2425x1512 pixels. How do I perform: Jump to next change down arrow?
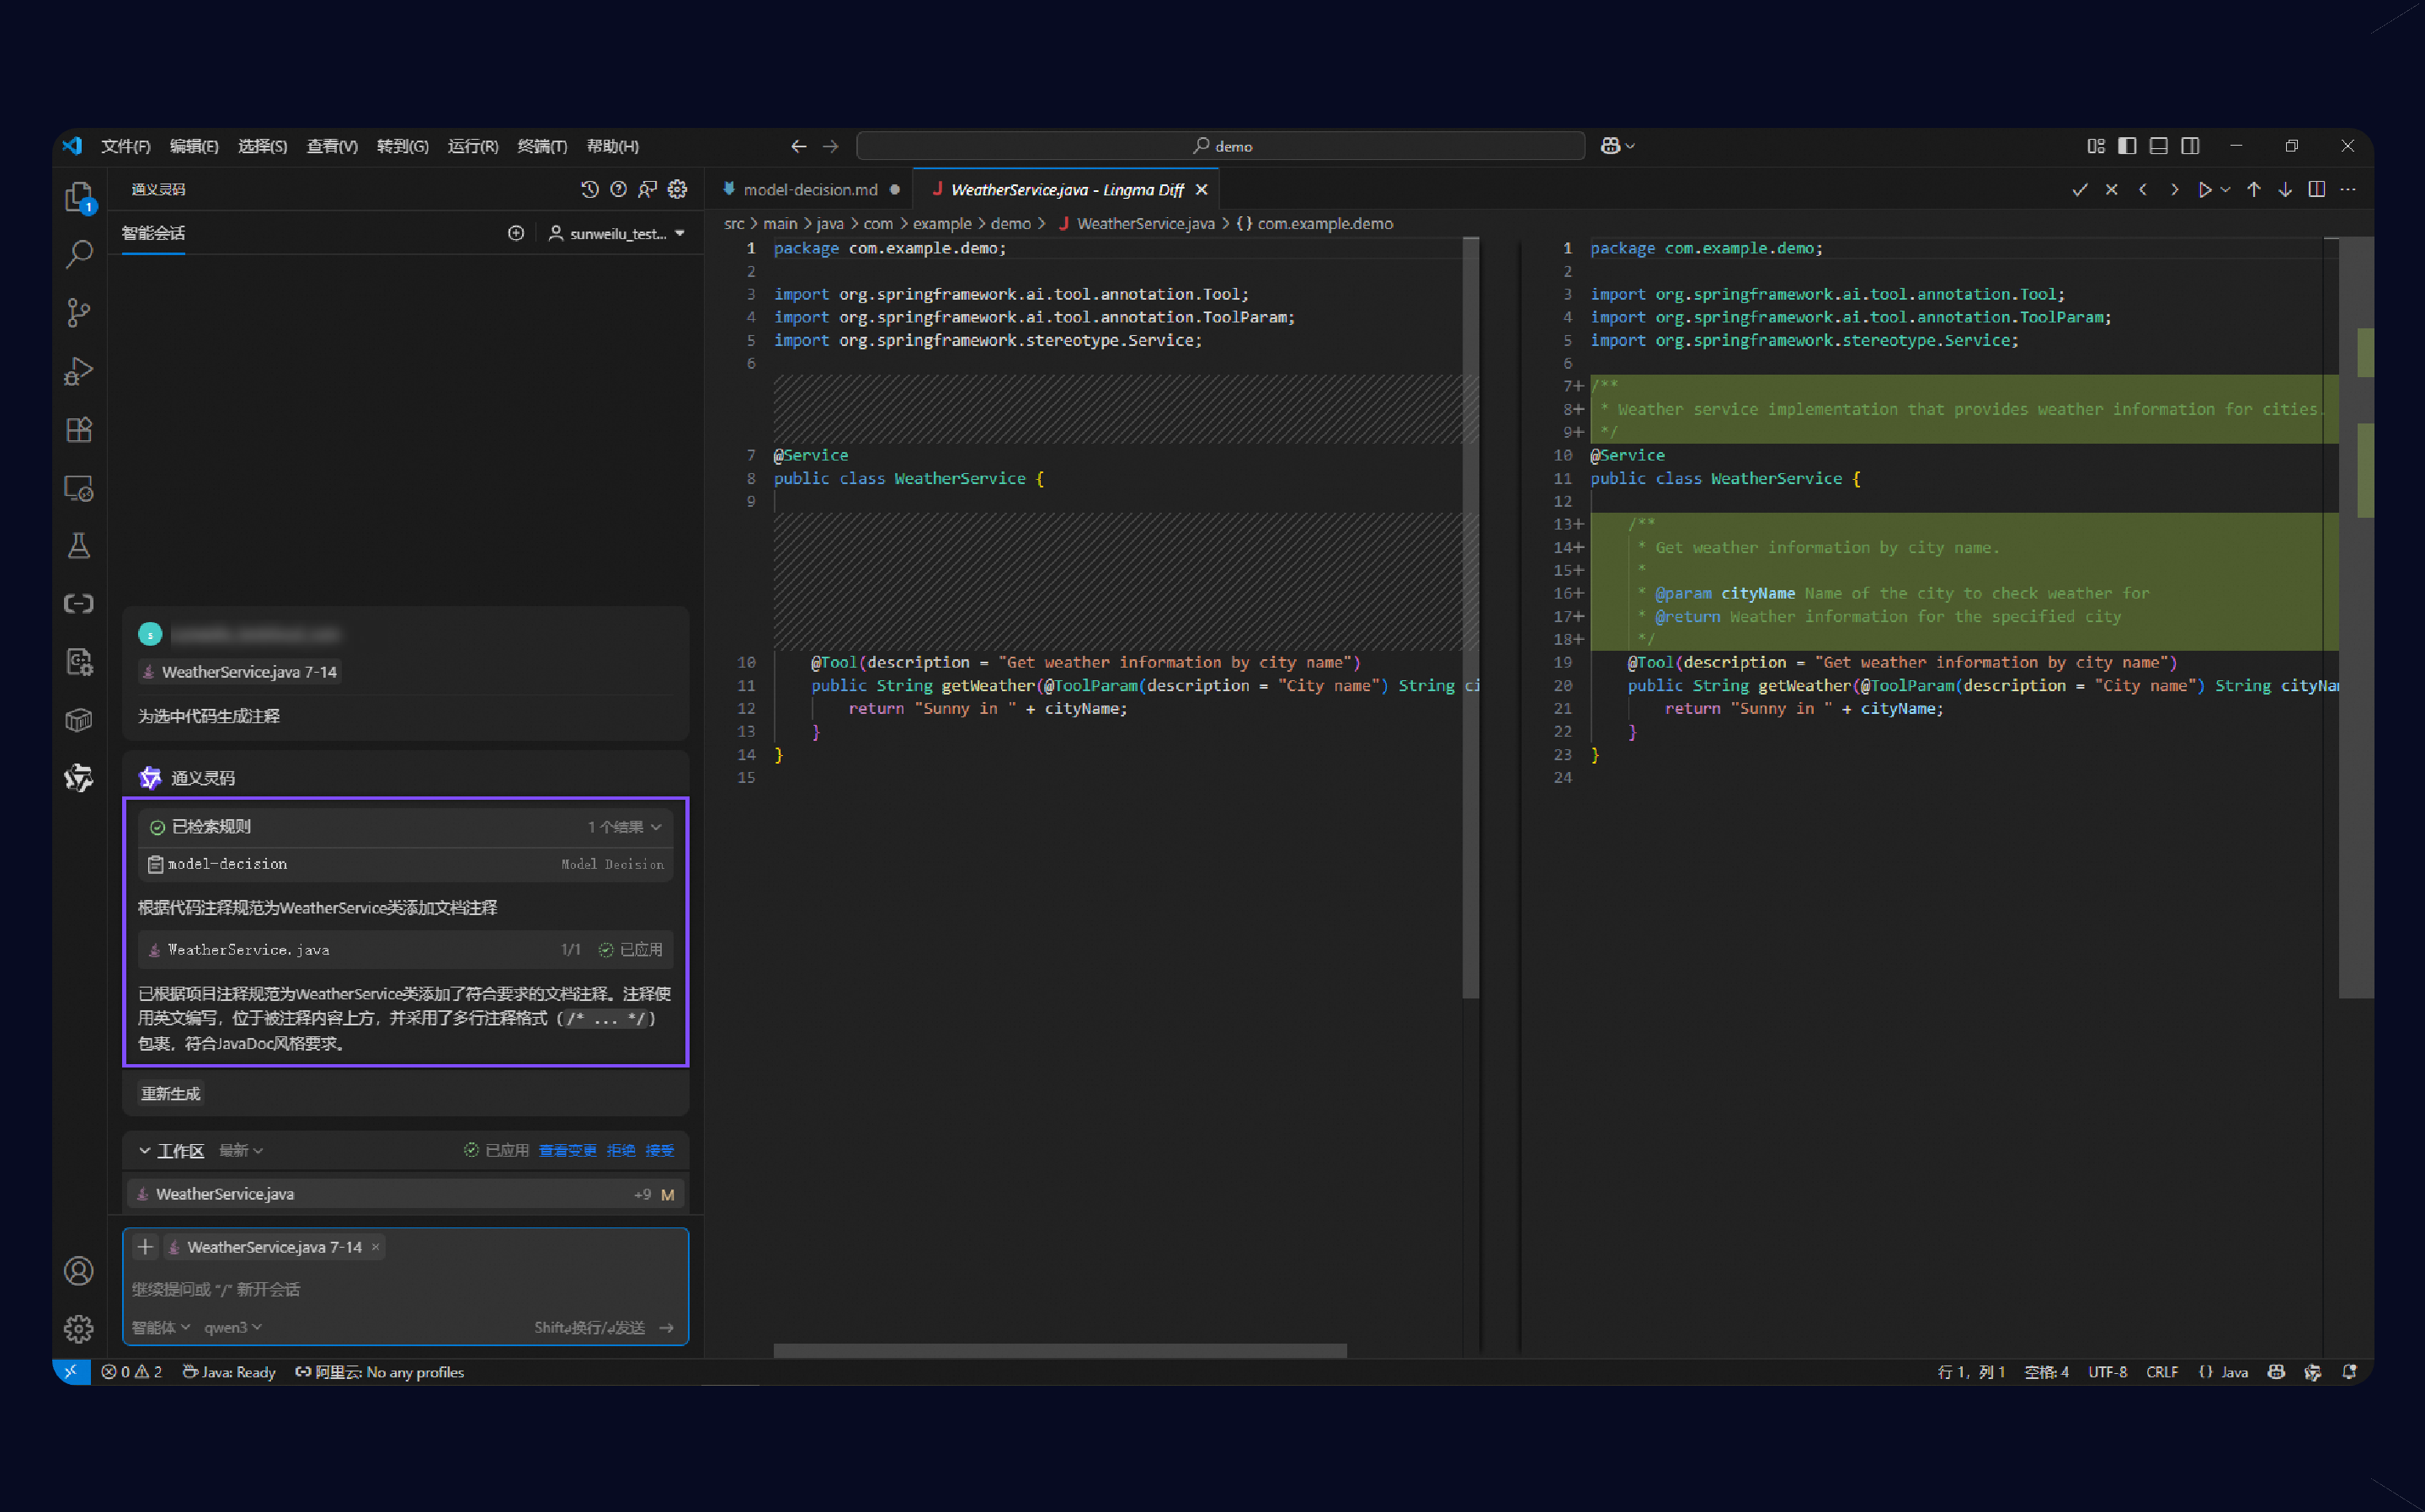pyautogui.click(x=2285, y=189)
